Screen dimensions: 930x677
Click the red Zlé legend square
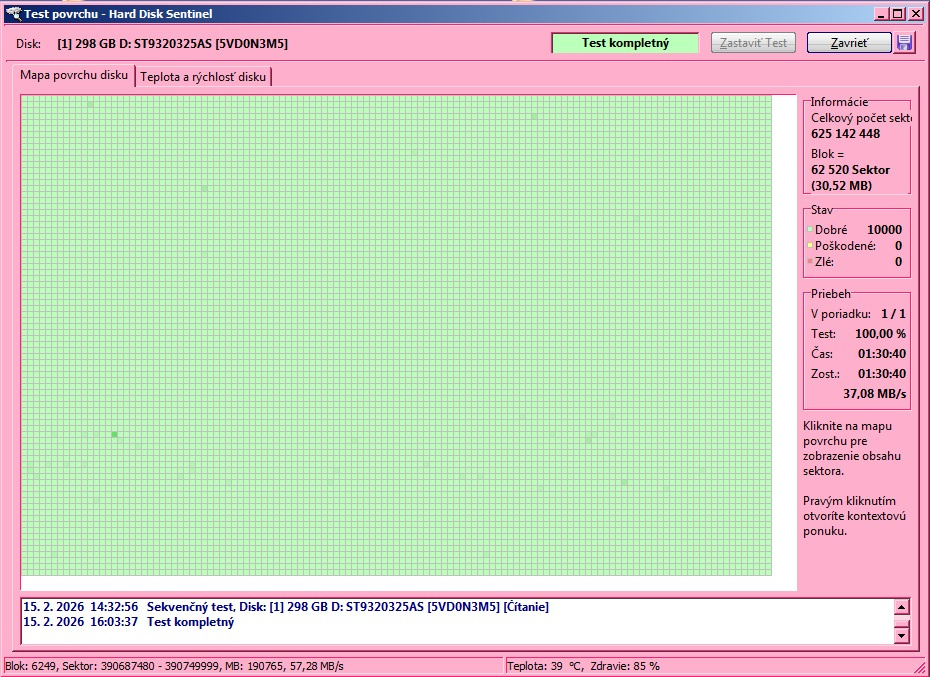(x=809, y=262)
